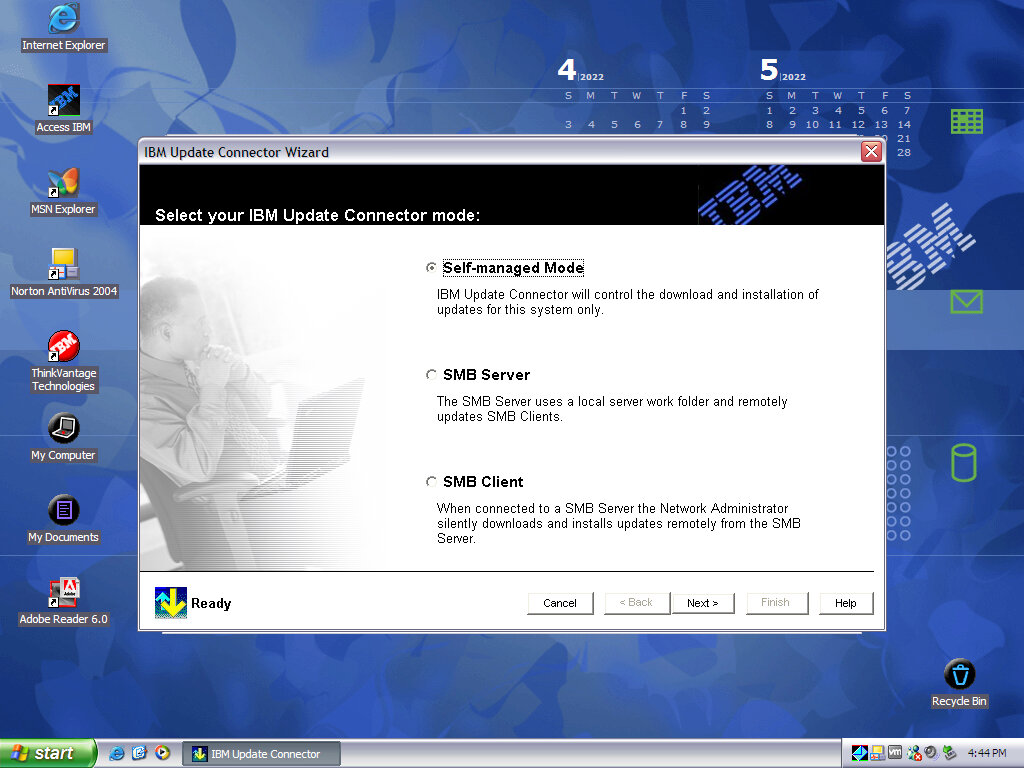This screenshot has height=768, width=1024.
Task: Open the Windows Start menu
Action: tap(47, 753)
